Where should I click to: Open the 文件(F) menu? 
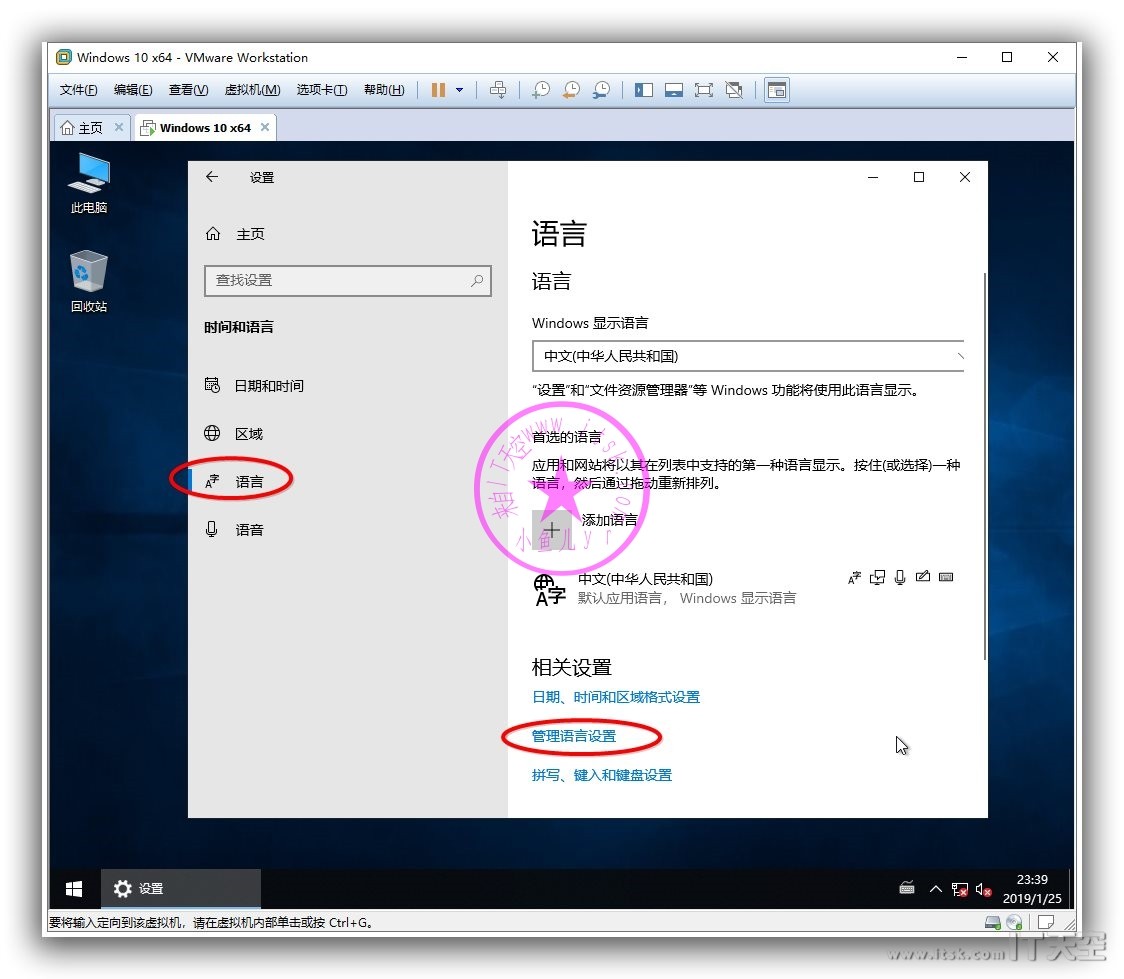click(78, 90)
